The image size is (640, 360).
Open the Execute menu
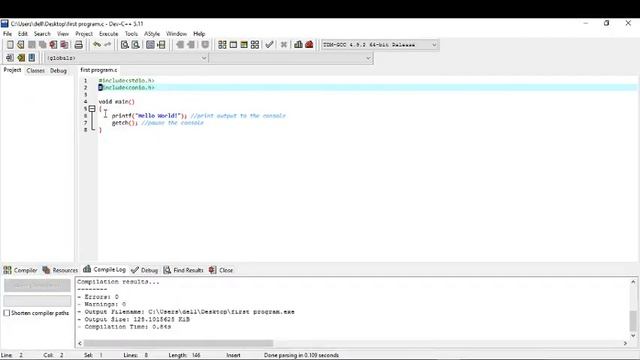click(x=109, y=34)
